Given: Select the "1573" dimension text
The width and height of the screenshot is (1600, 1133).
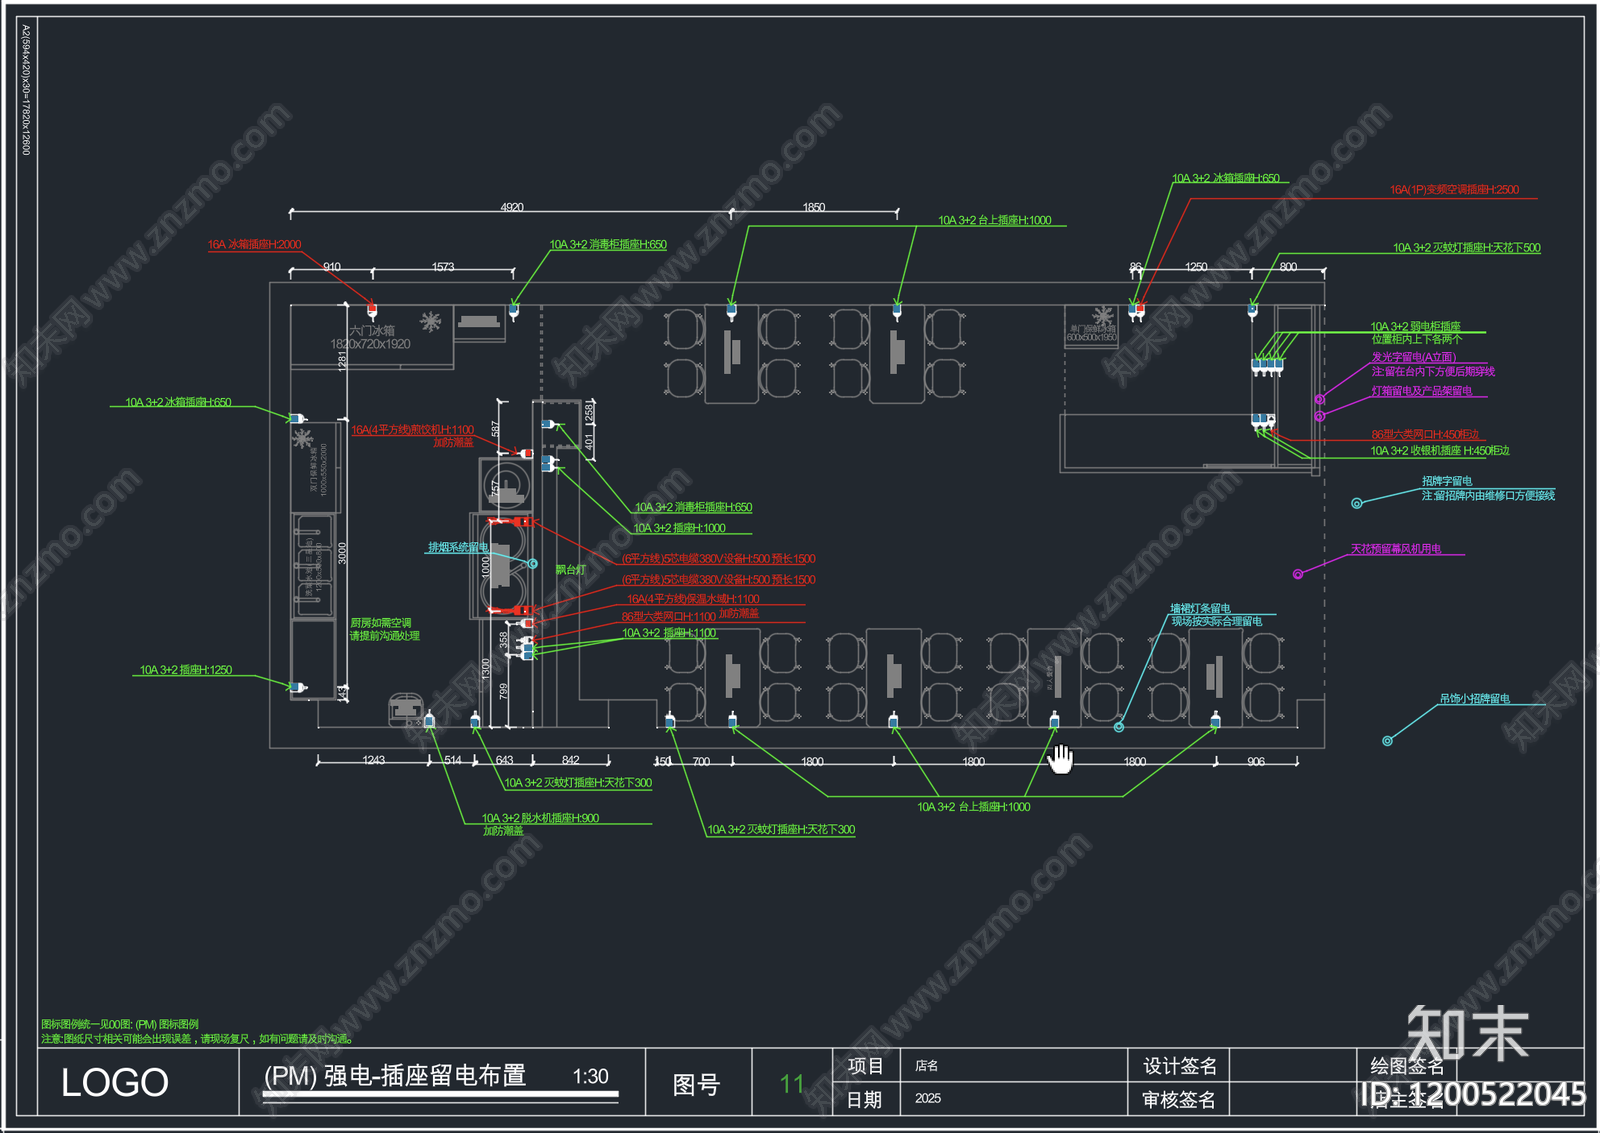Looking at the screenshot, I should click(443, 266).
